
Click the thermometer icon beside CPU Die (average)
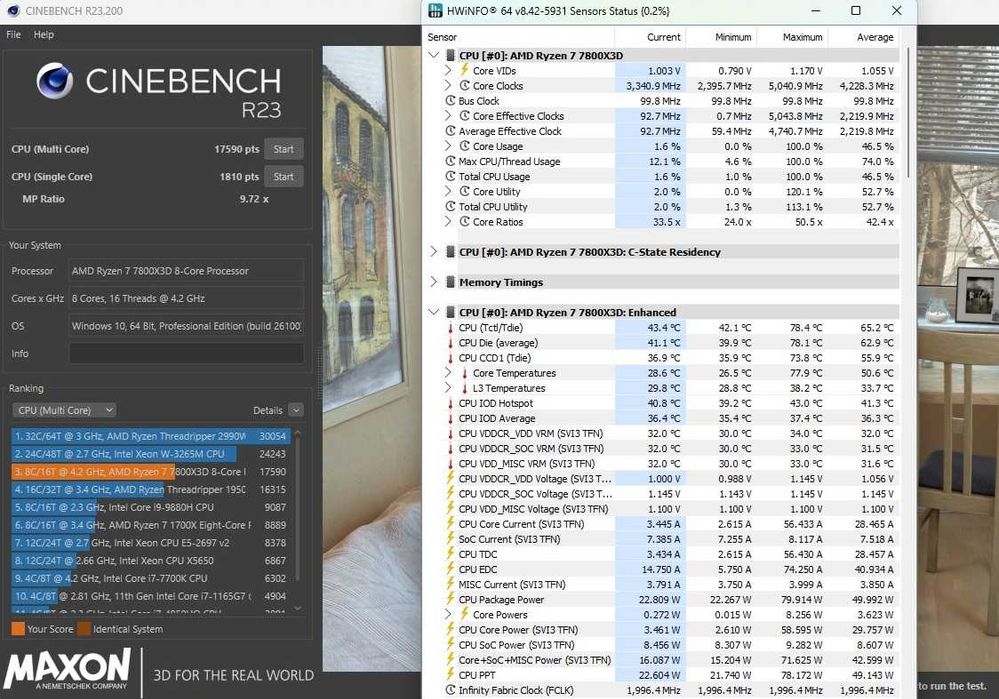450,343
